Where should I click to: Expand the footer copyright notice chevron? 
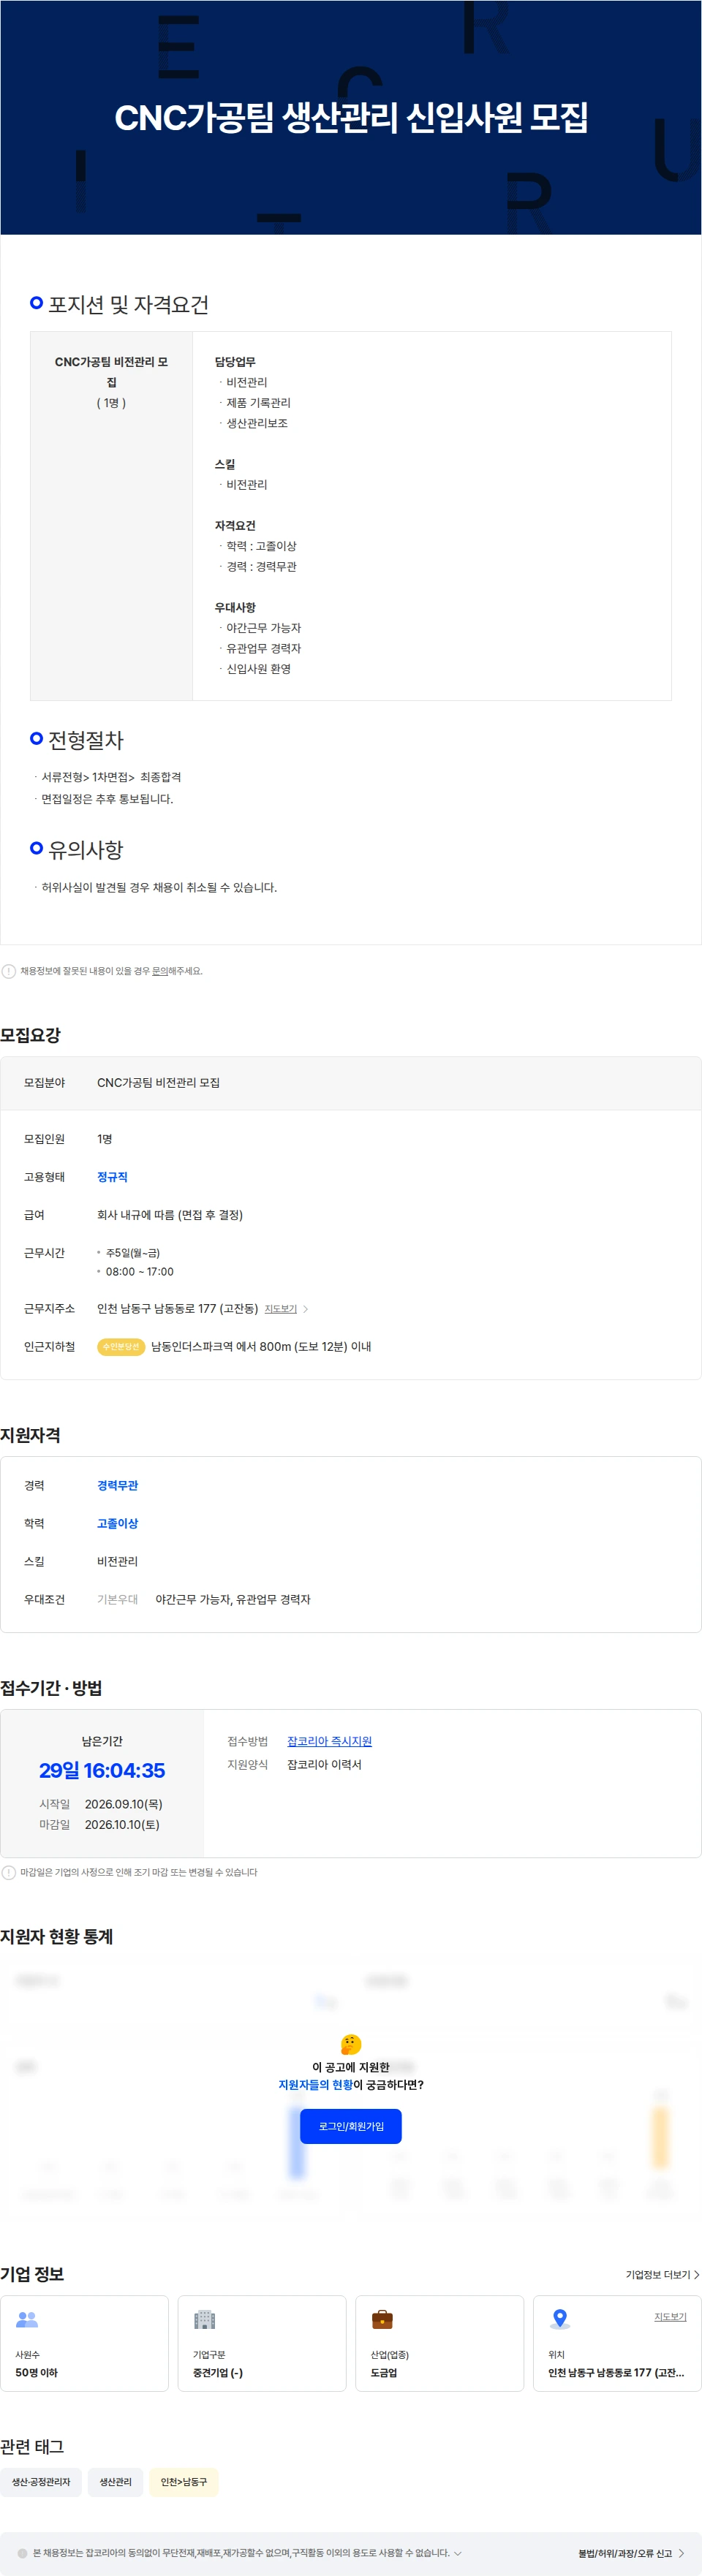click(x=458, y=2553)
